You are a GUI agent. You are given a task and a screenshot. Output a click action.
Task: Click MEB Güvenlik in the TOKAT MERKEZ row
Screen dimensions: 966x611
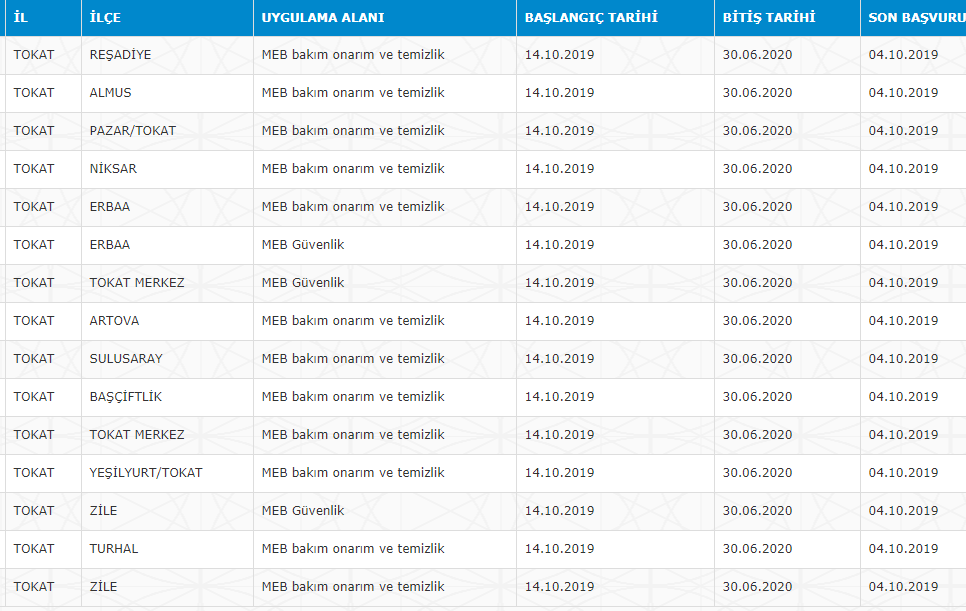302,283
